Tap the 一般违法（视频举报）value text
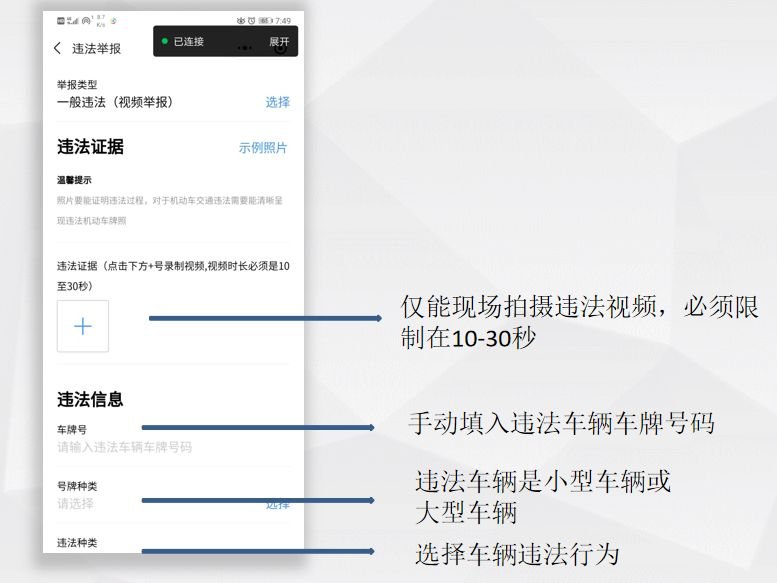 point(115,102)
